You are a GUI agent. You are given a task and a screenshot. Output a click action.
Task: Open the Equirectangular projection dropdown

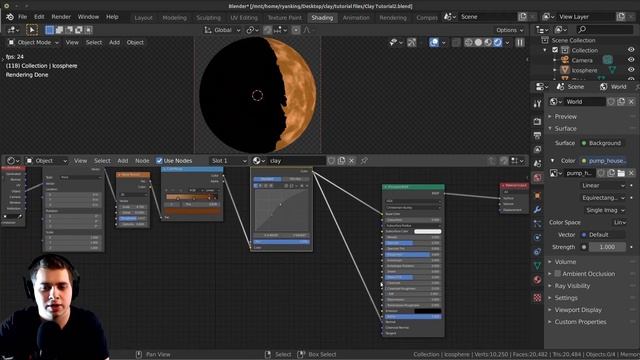coord(602,198)
